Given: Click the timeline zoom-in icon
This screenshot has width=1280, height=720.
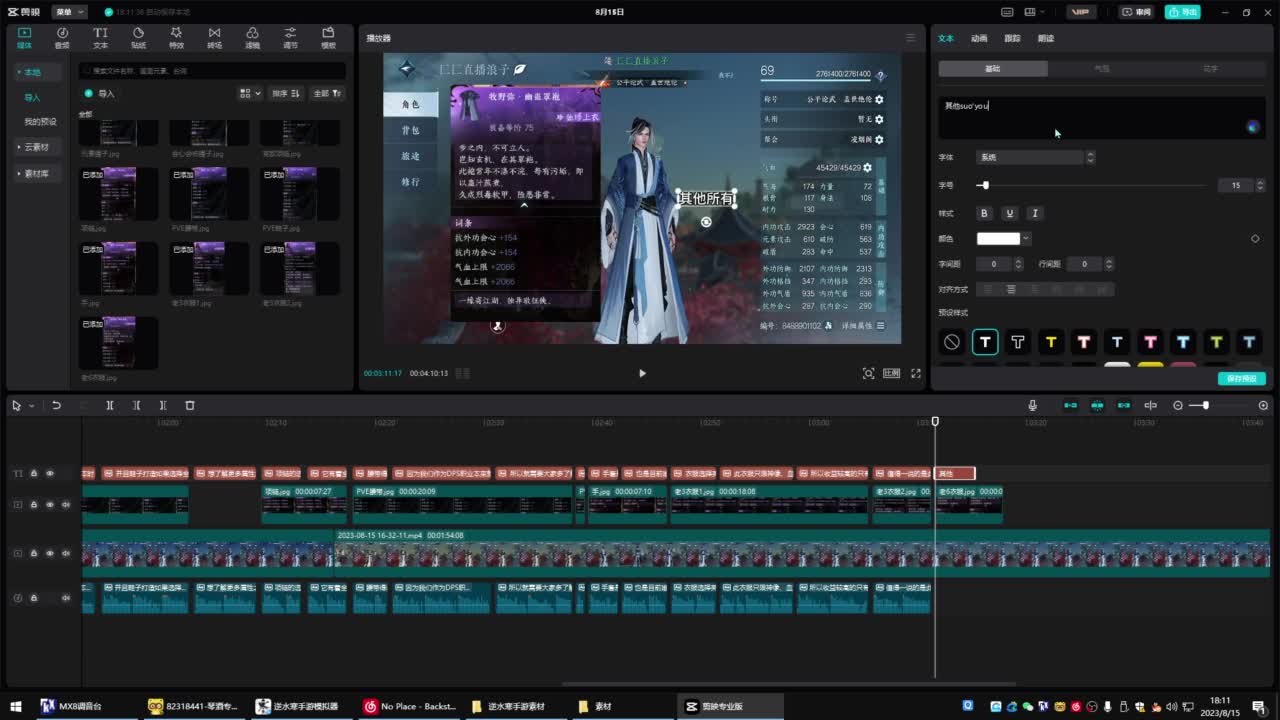Looking at the screenshot, I should tap(1263, 405).
